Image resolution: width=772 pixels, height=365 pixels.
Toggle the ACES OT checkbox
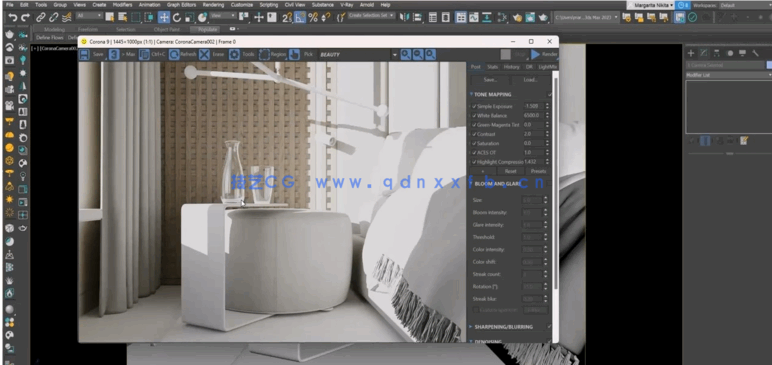(474, 153)
